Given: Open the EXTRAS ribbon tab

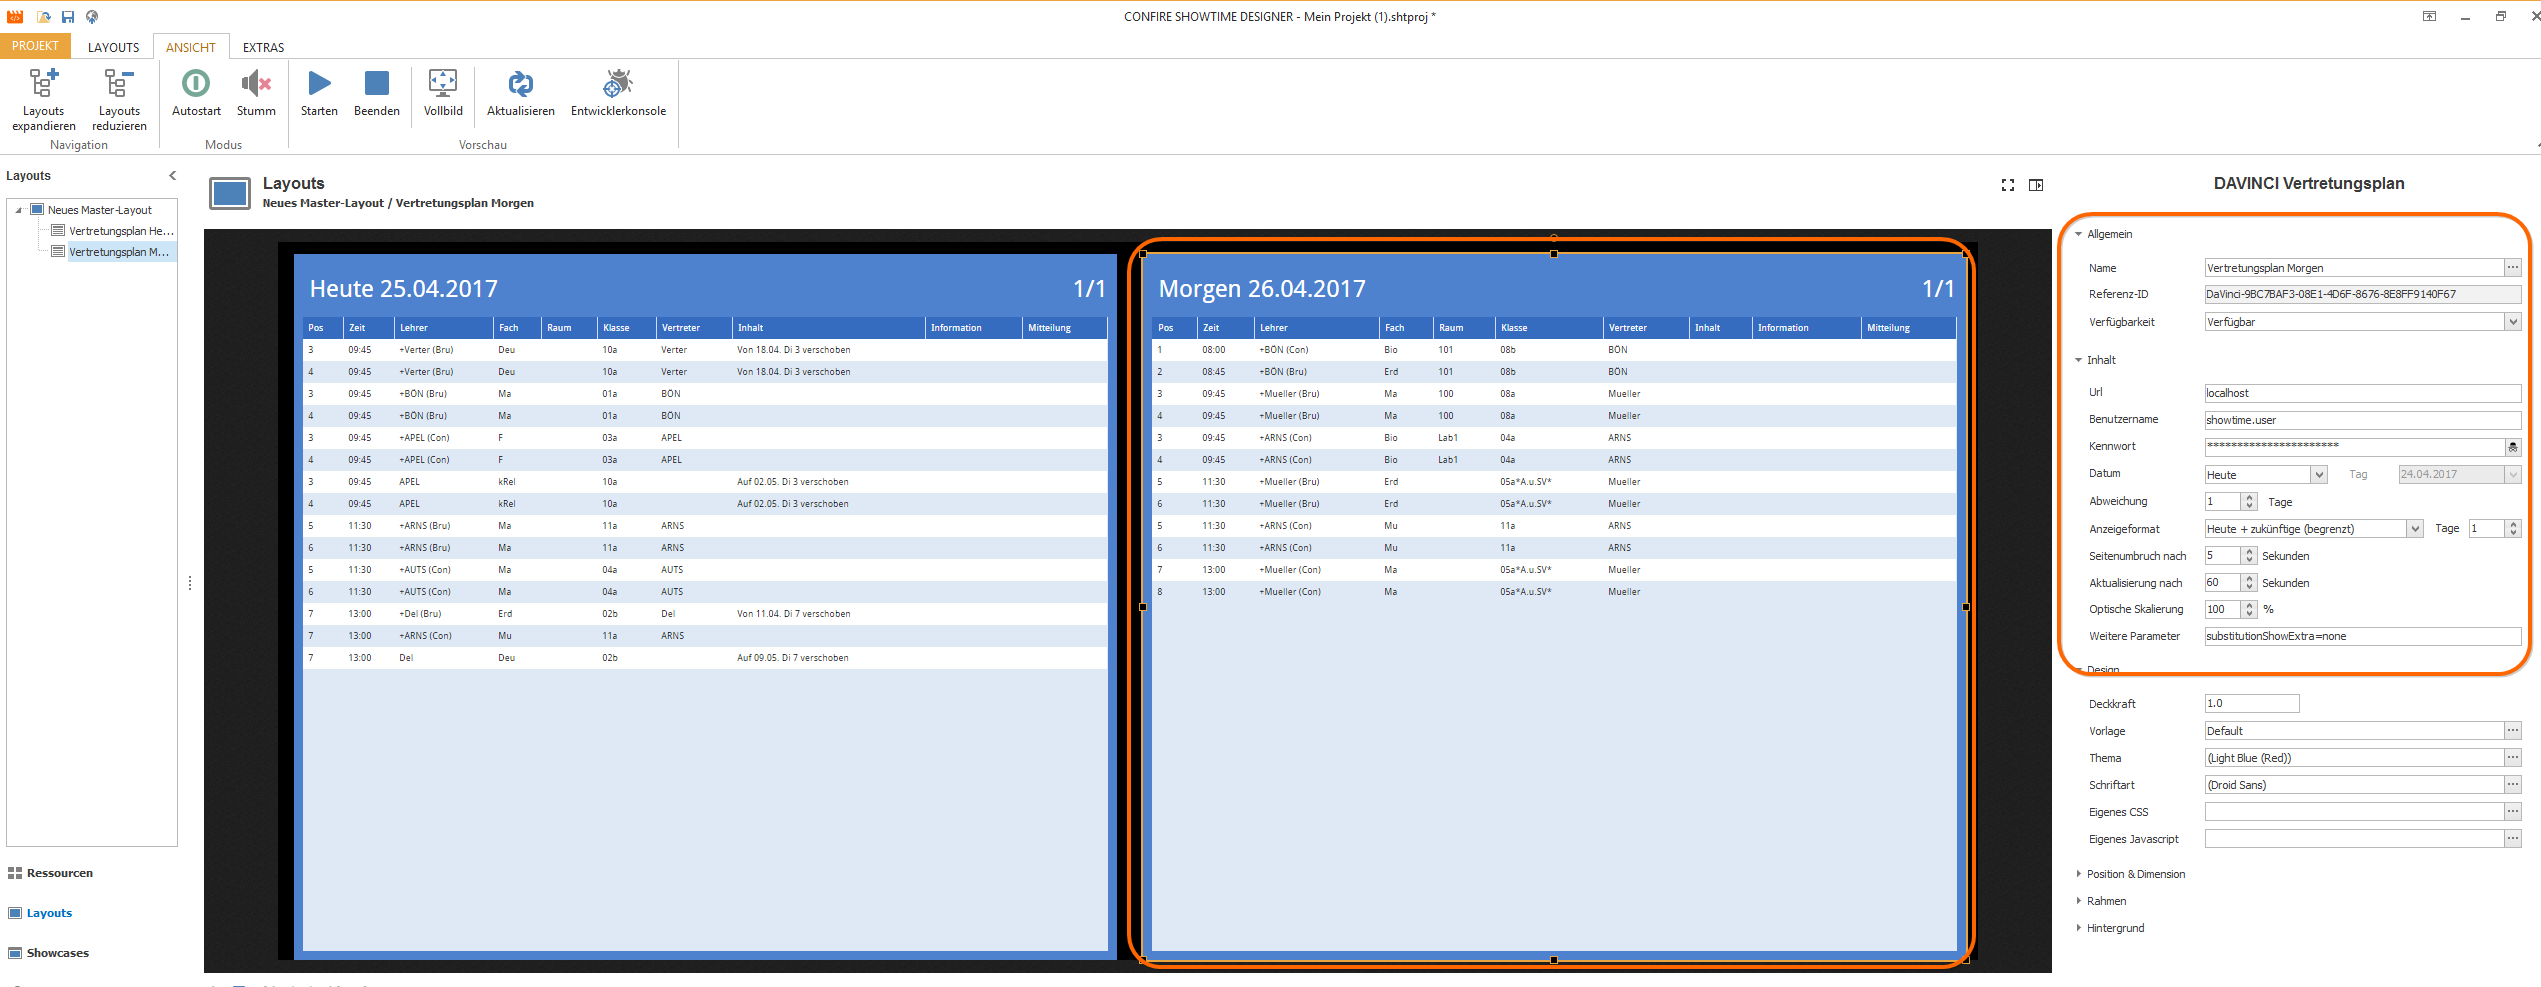Looking at the screenshot, I should coord(263,47).
